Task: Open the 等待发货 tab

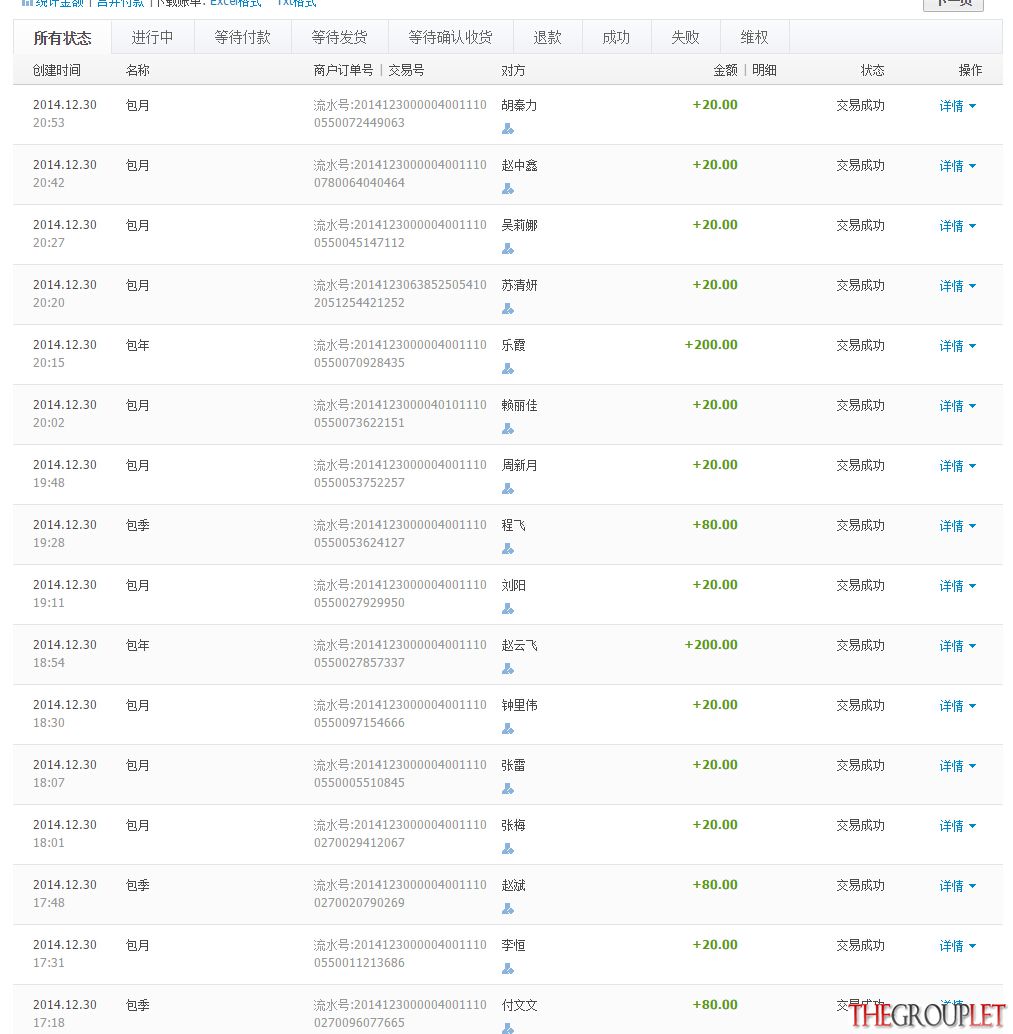Action: pyautogui.click(x=340, y=38)
